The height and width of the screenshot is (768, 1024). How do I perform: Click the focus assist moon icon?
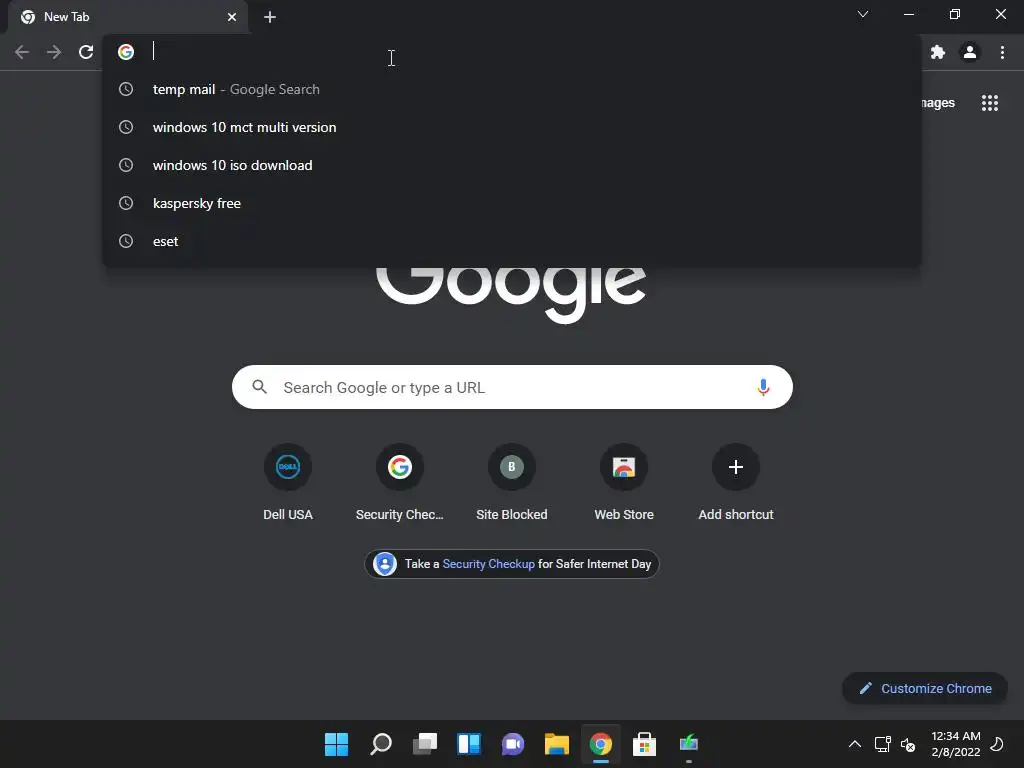[997, 744]
